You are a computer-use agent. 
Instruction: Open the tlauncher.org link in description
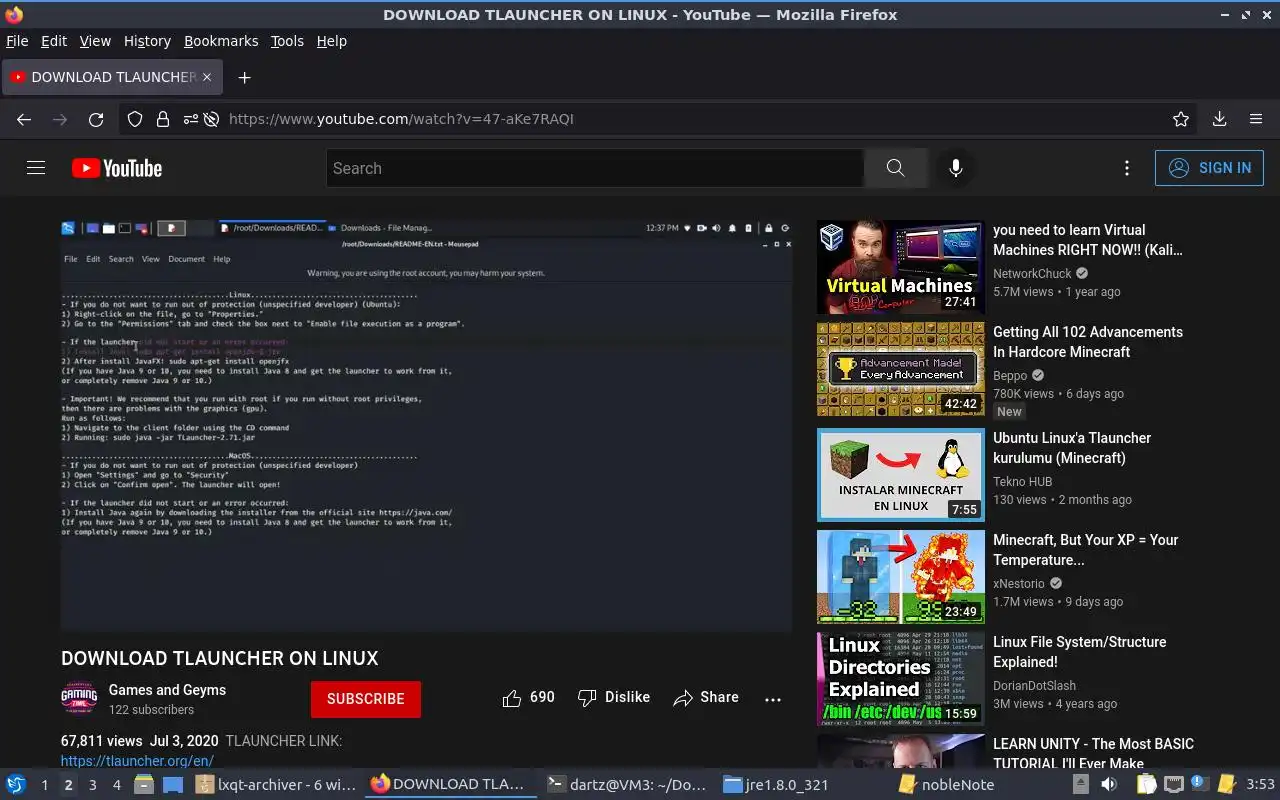coord(137,761)
